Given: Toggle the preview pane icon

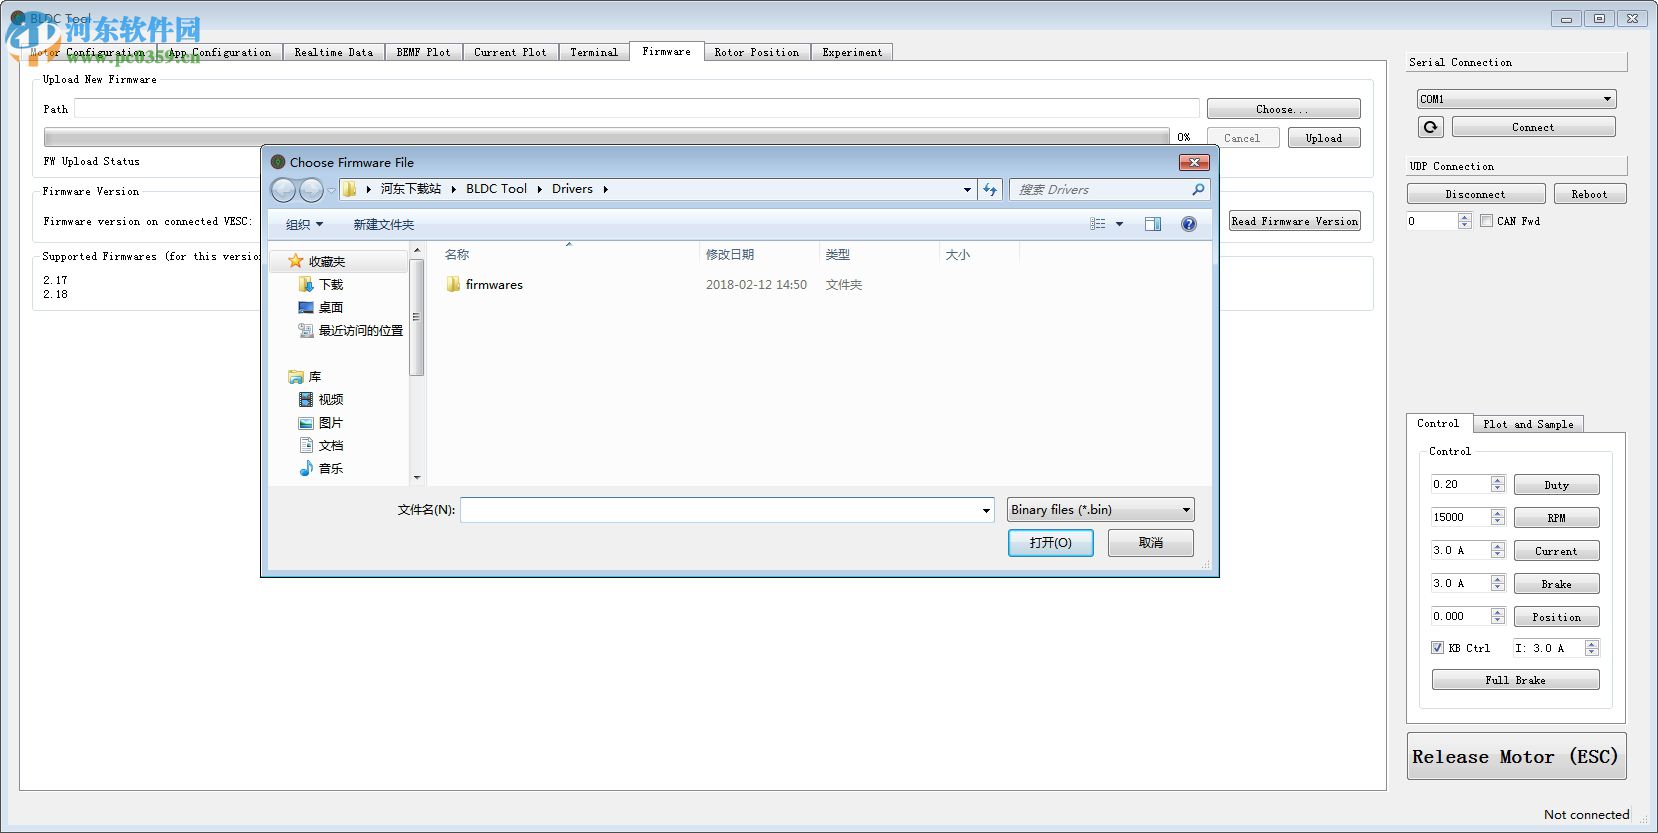Looking at the screenshot, I should (1153, 224).
